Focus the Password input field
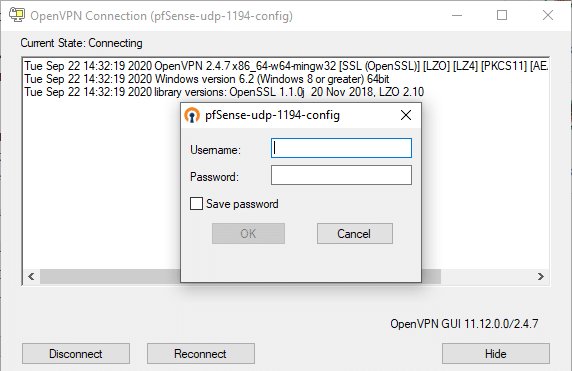Viewport: 572px width, 371px height. [341, 175]
